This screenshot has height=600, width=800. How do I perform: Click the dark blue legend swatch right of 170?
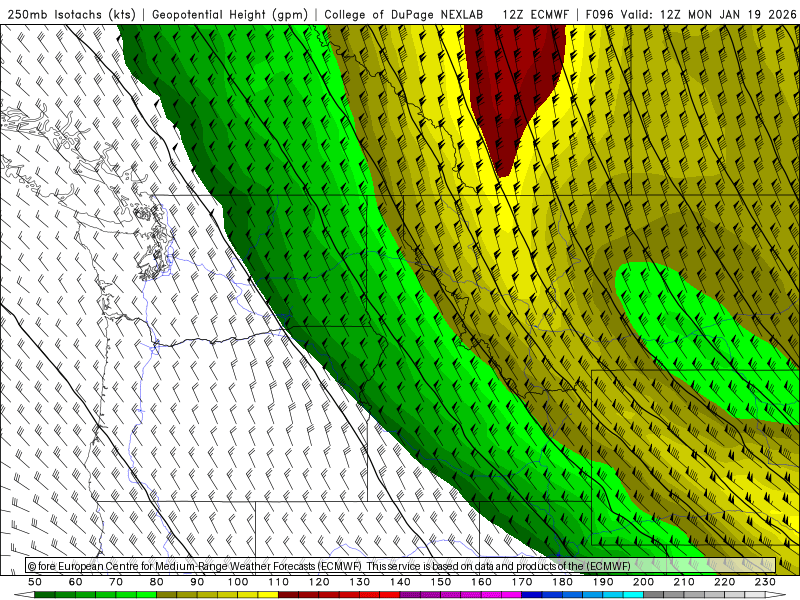pyautogui.click(x=532, y=595)
